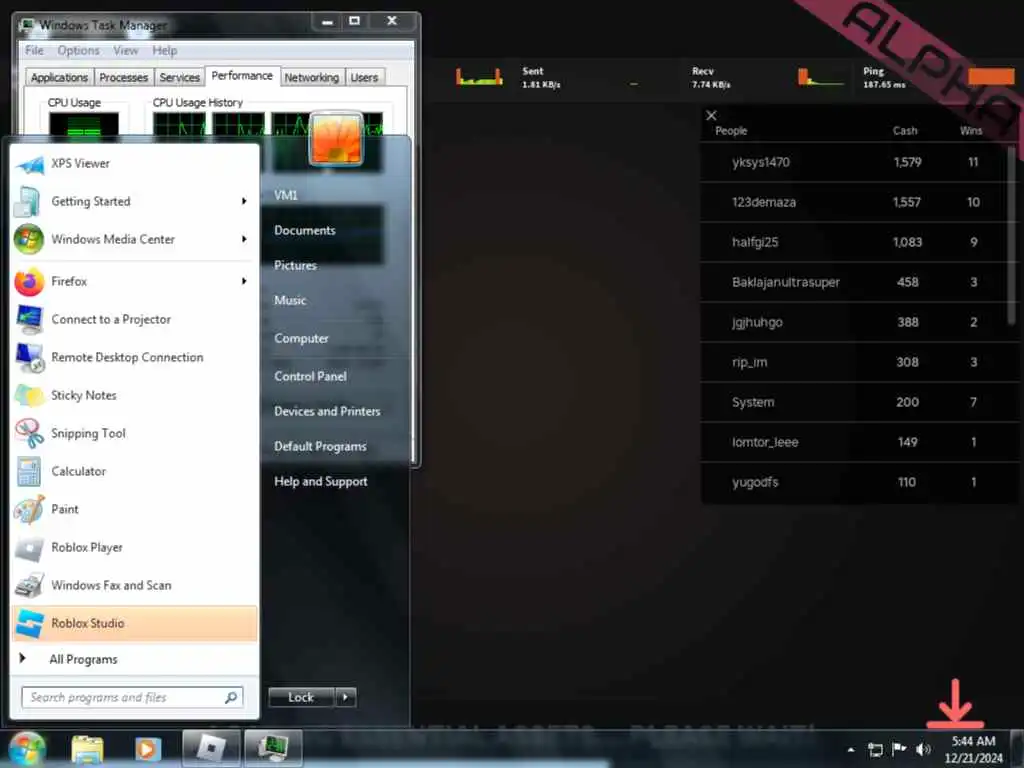
Task: Click the taskbar clock showing 5:44 AM
Action: pos(973,749)
